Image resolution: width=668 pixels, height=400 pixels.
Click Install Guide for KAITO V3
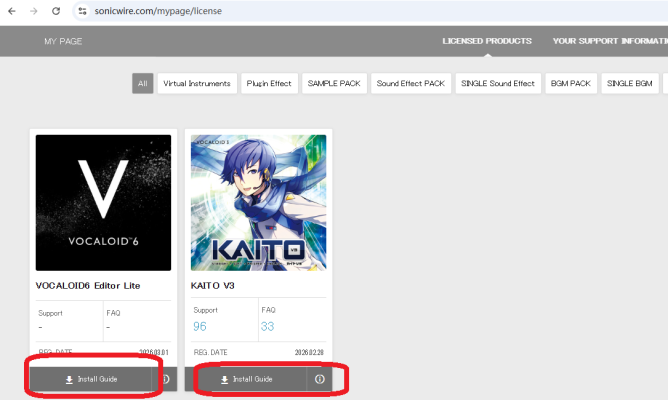pos(247,379)
